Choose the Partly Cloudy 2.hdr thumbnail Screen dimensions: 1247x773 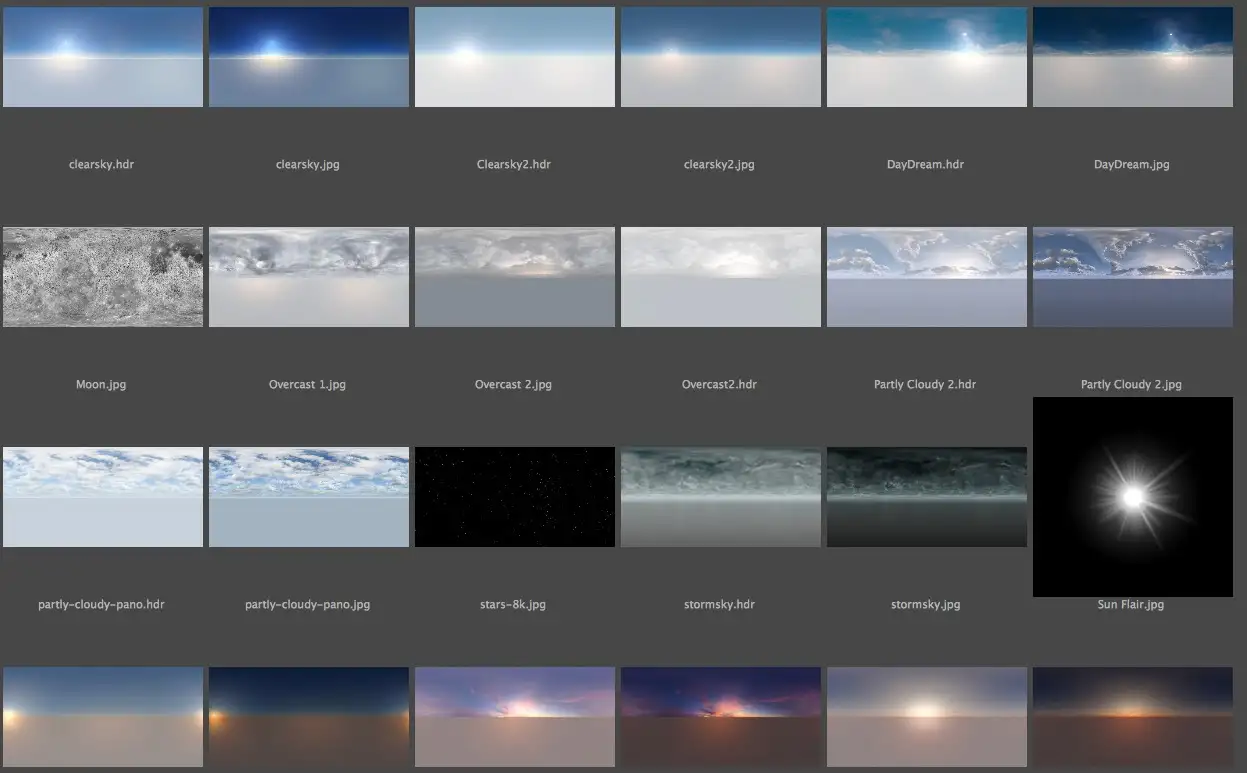tap(927, 277)
